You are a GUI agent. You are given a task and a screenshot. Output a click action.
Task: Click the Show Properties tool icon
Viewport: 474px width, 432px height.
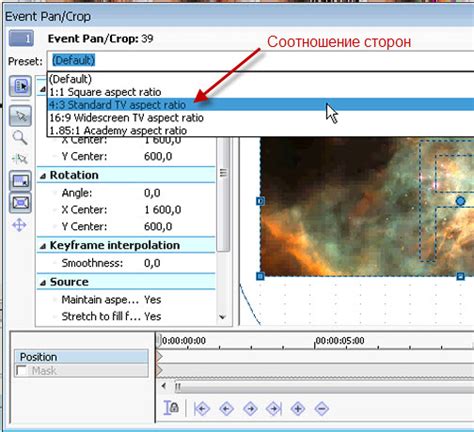pos(21,86)
